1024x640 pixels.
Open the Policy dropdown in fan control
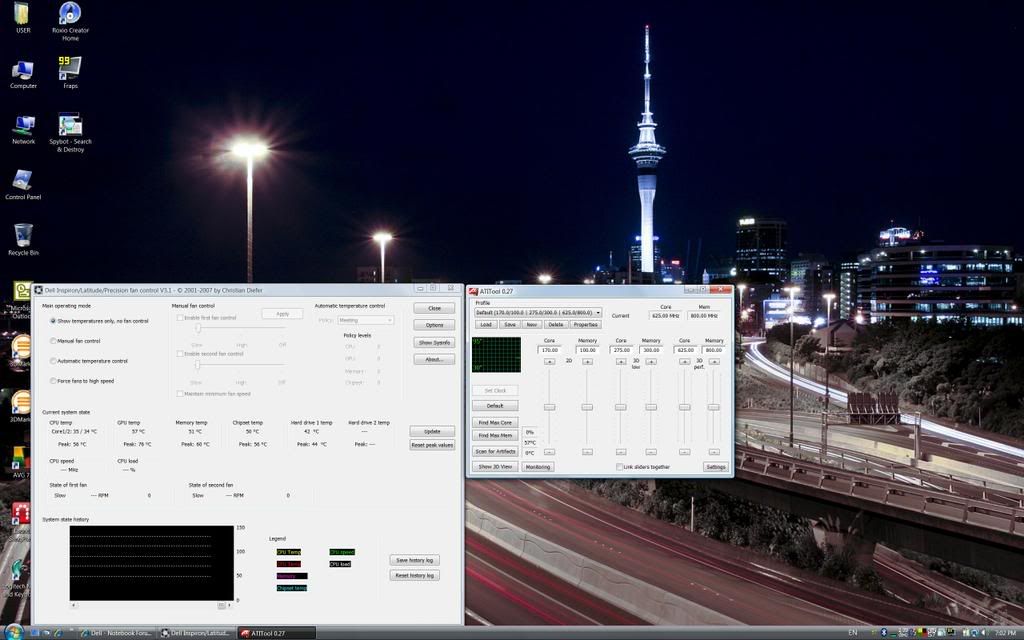(x=365, y=320)
